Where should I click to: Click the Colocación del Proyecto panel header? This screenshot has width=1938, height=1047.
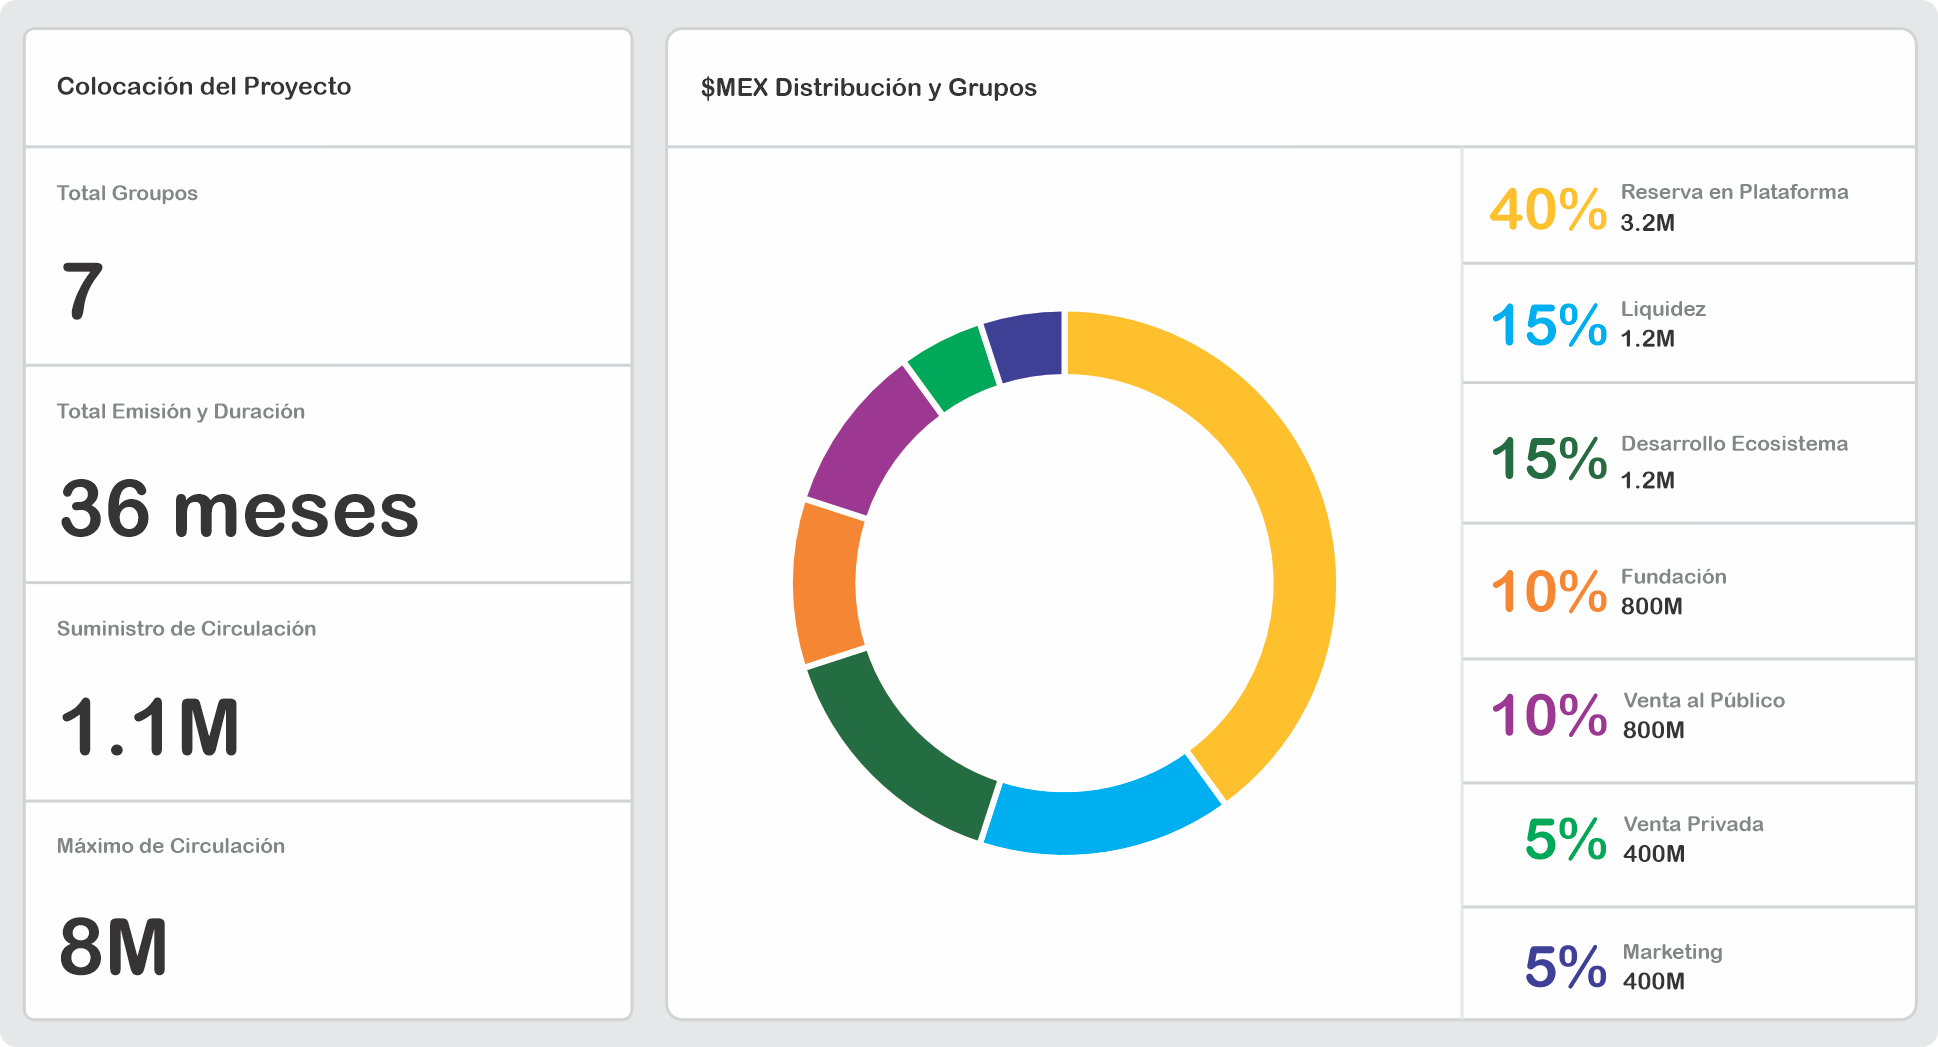[204, 87]
